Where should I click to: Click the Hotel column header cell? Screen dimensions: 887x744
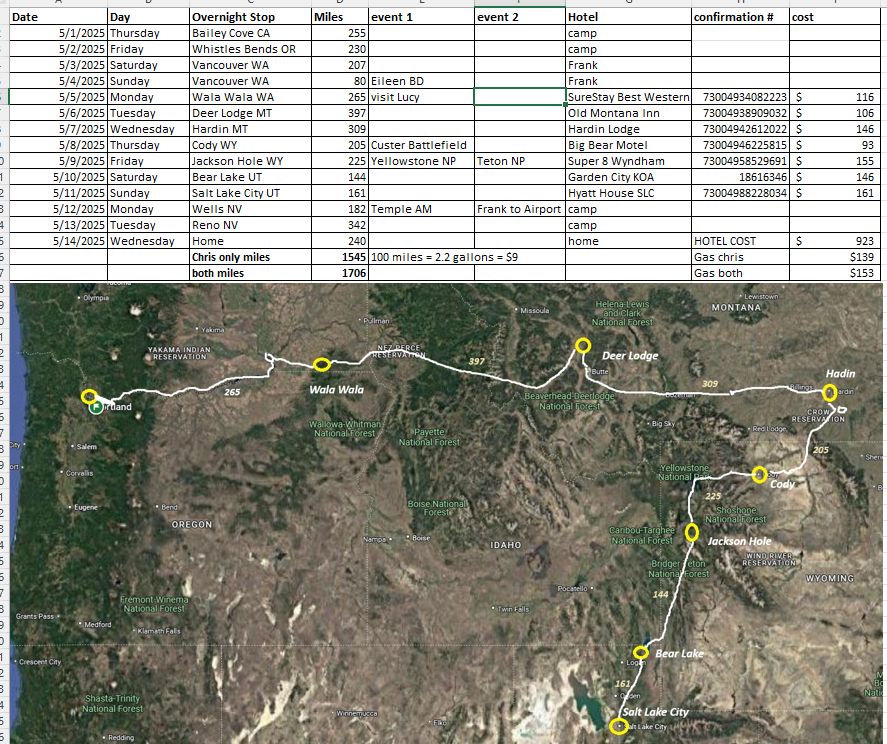627,17
